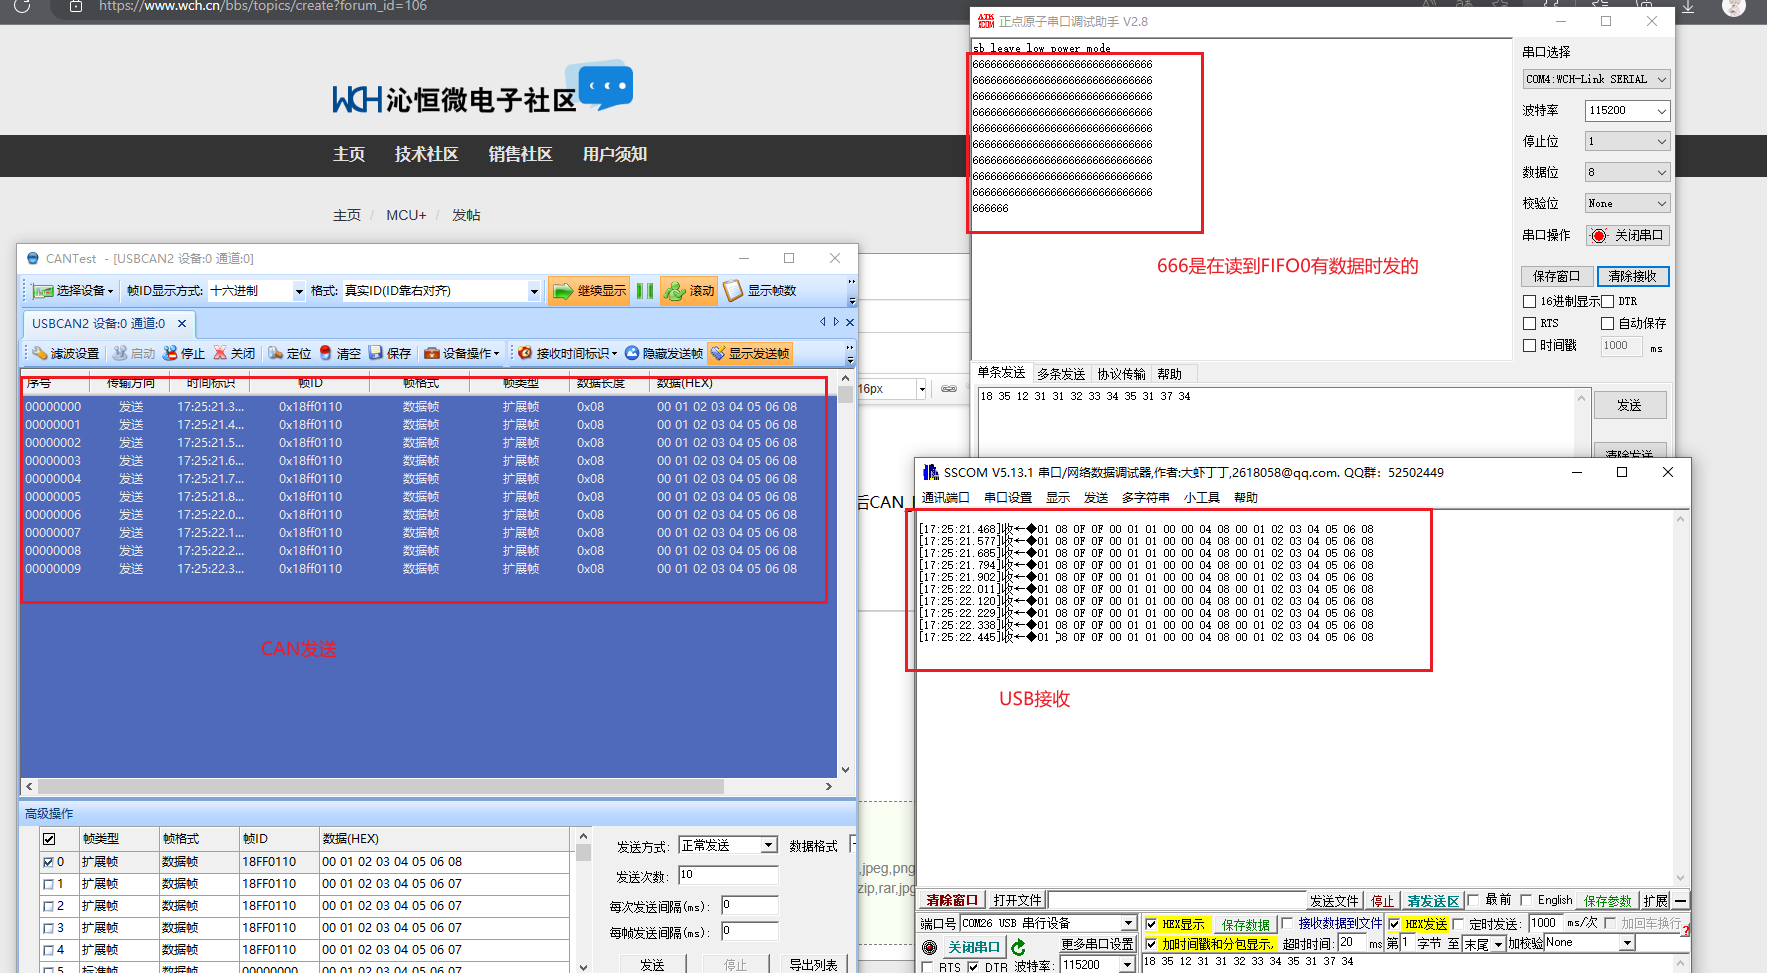Click 保存窗口 button
Screen dimensions: 1767x973
[1556, 277]
